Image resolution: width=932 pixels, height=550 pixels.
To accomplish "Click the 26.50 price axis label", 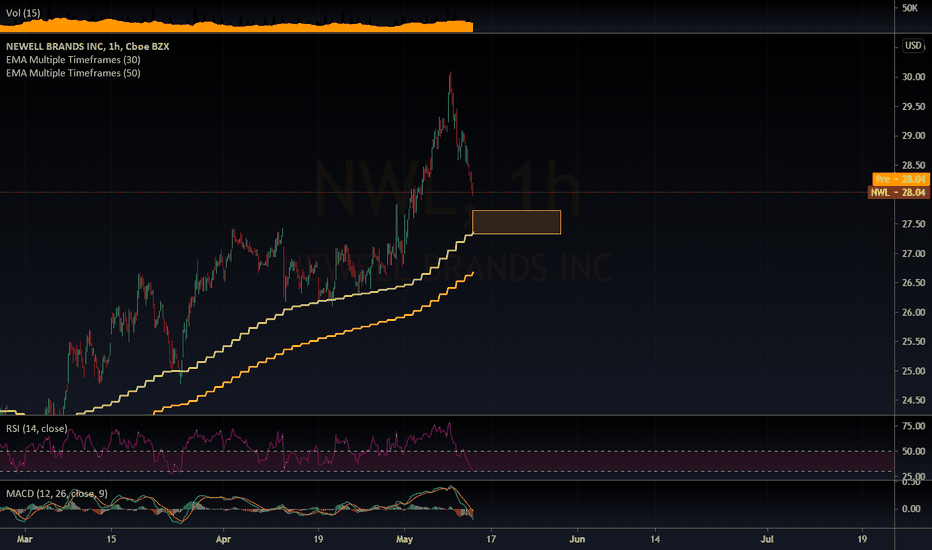I will (913, 282).
